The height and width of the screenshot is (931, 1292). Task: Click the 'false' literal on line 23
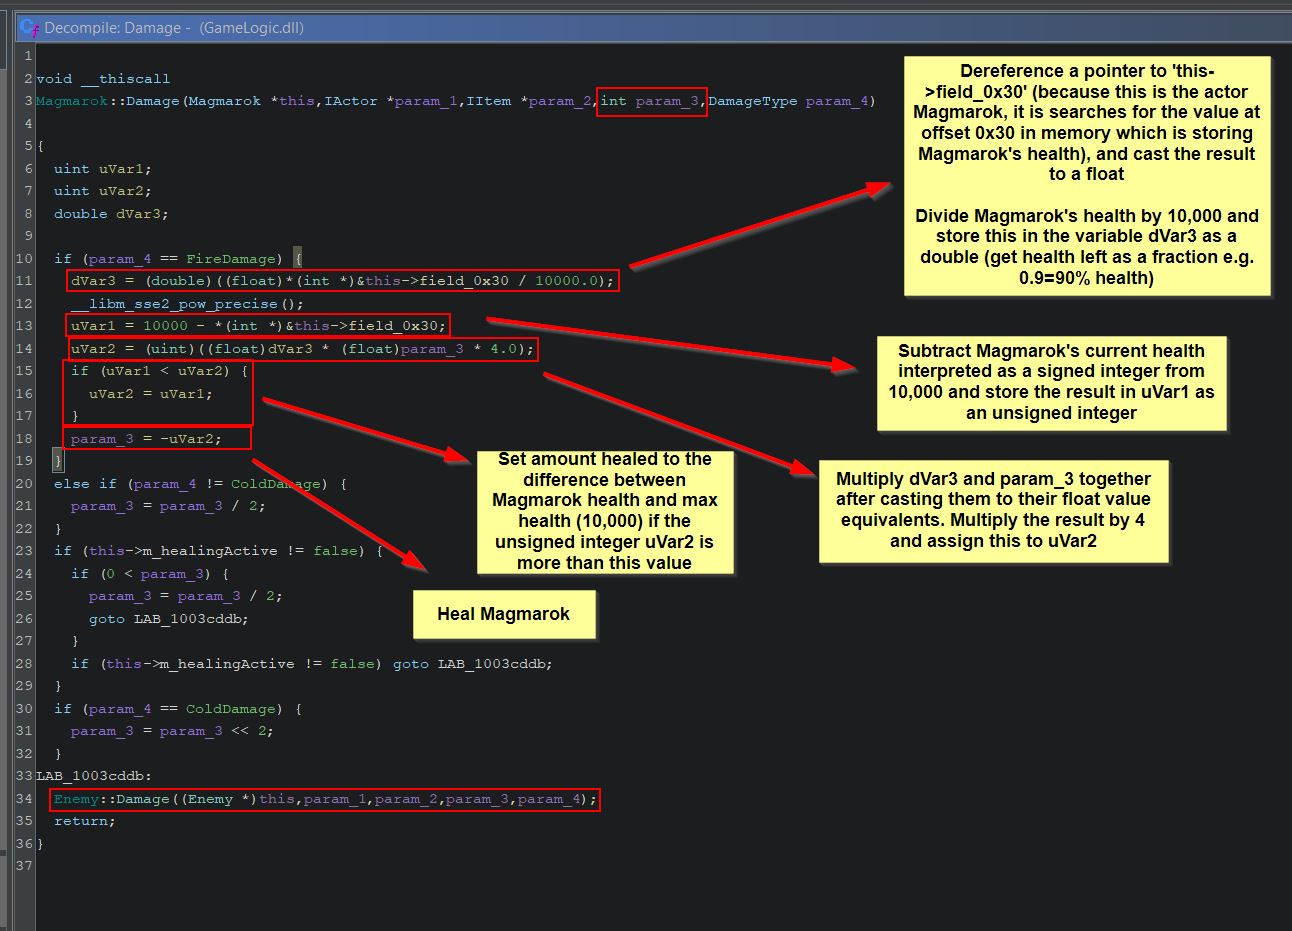point(335,551)
